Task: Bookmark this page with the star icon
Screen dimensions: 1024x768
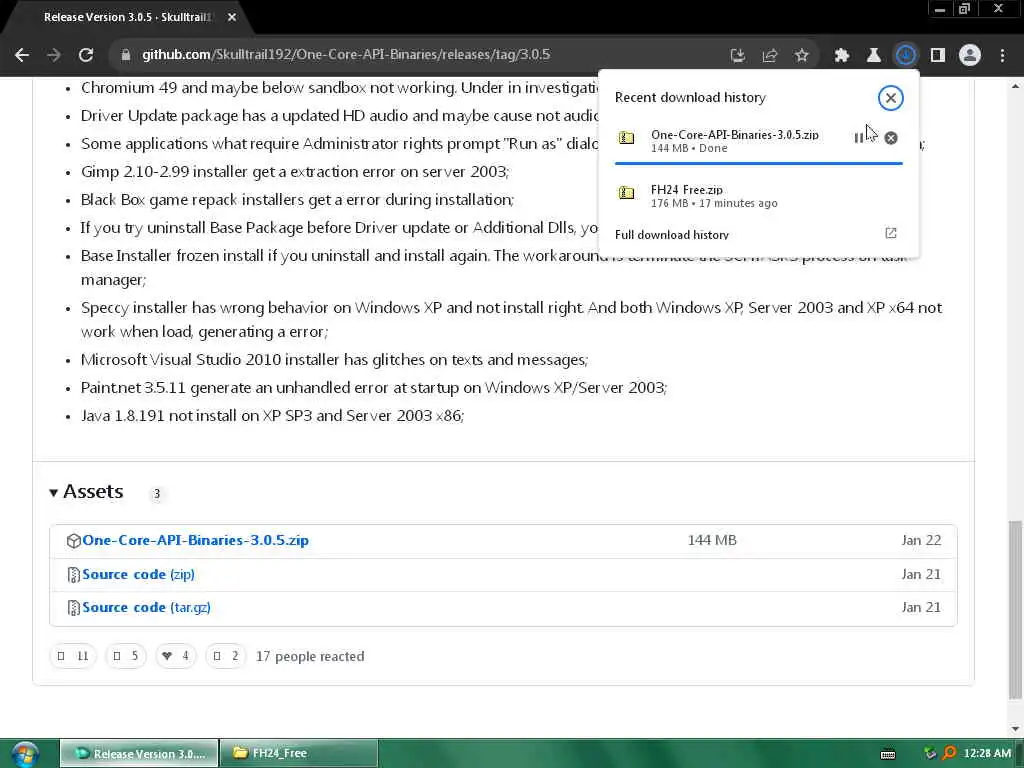Action: 801,56
